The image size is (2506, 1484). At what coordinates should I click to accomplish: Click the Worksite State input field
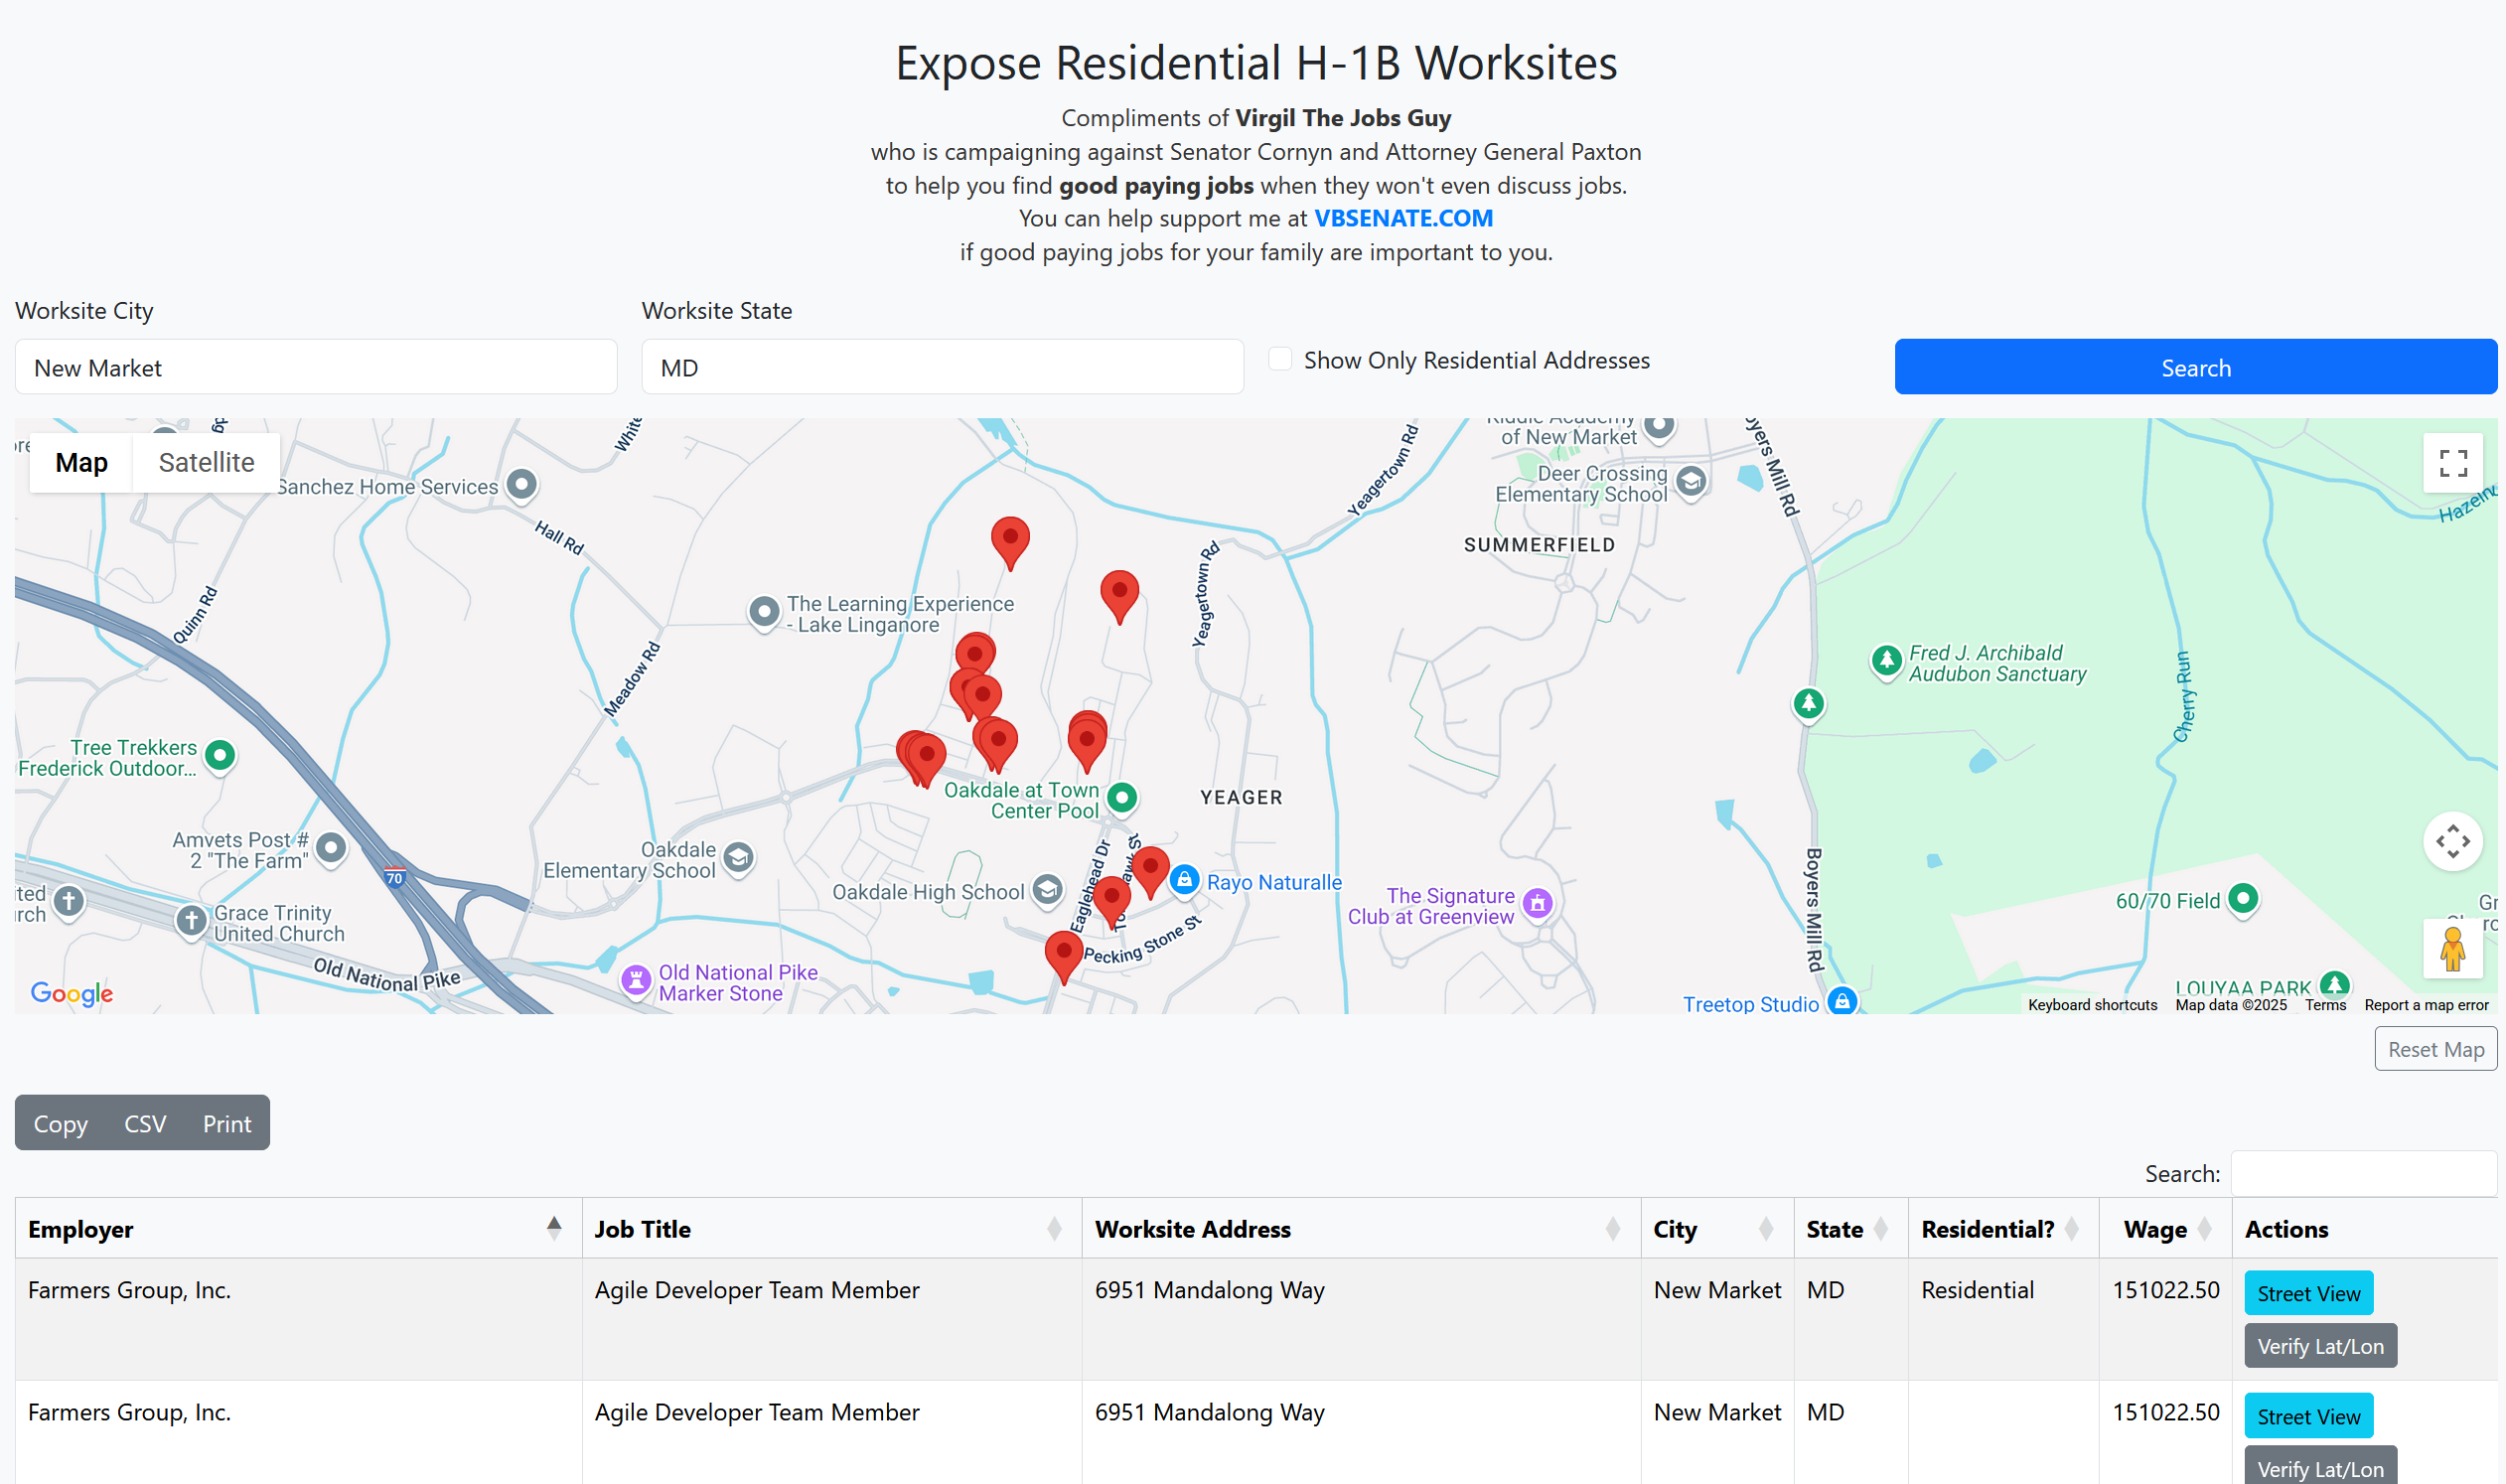tap(942, 367)
